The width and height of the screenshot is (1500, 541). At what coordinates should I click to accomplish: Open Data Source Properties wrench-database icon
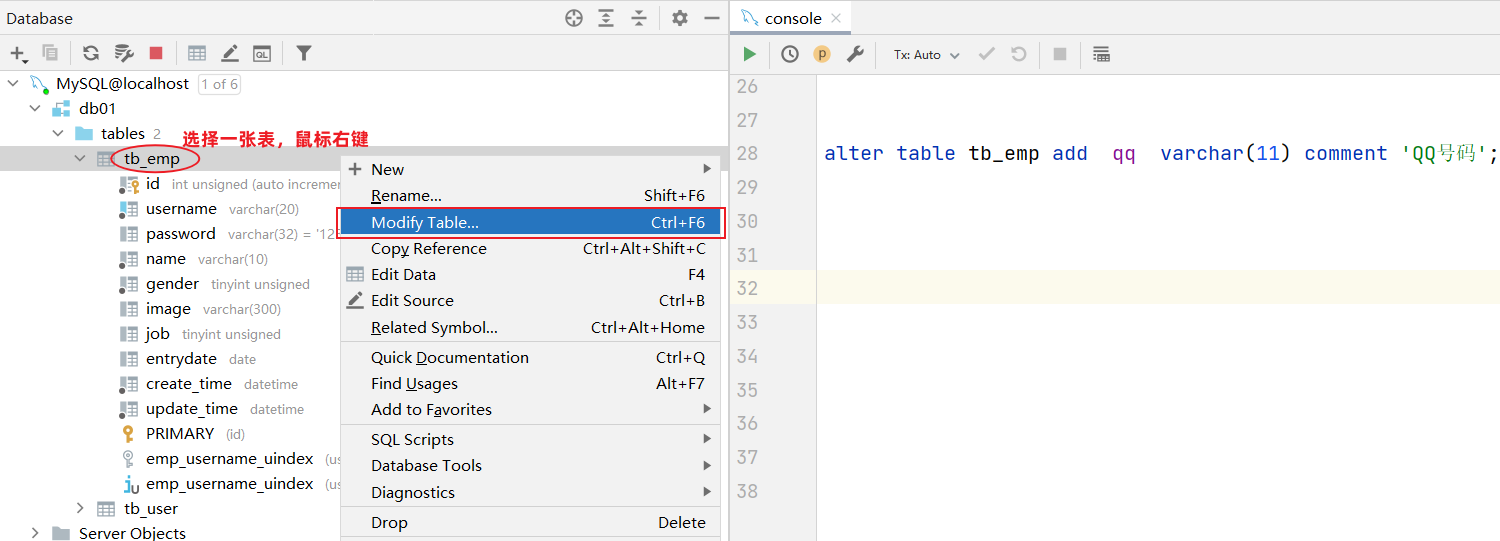[124, 53]
